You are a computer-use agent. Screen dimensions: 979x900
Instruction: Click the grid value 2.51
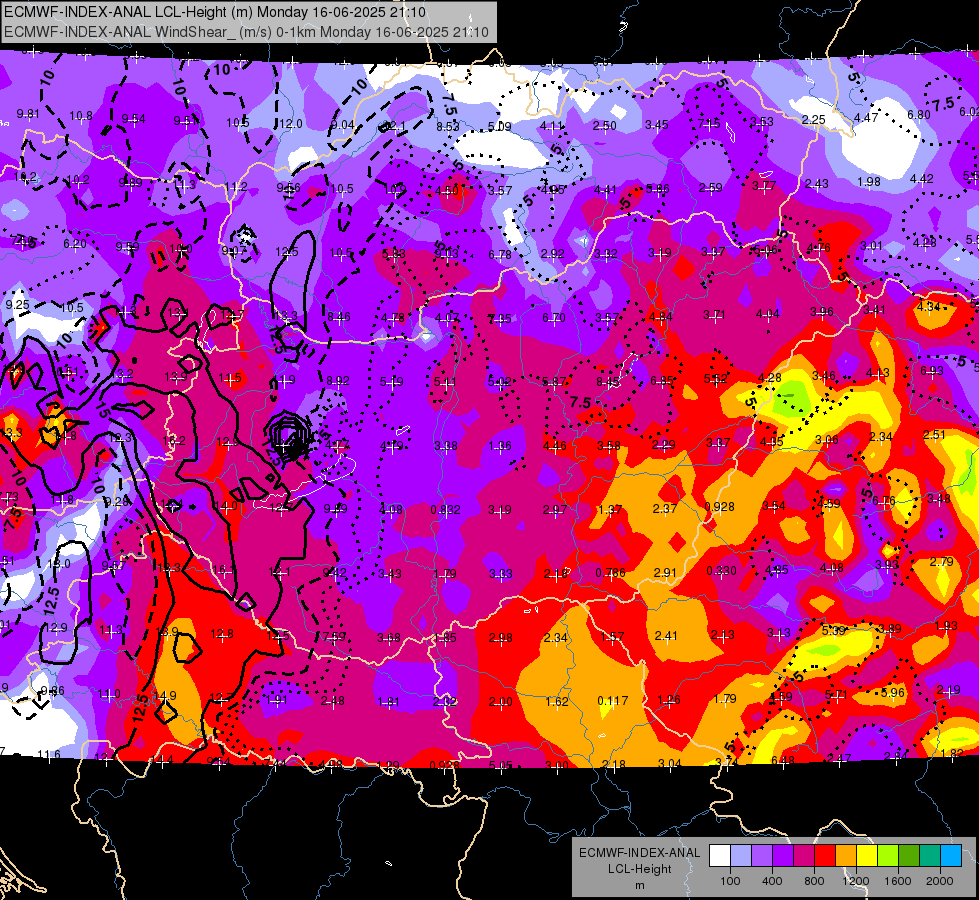(934, 435)
